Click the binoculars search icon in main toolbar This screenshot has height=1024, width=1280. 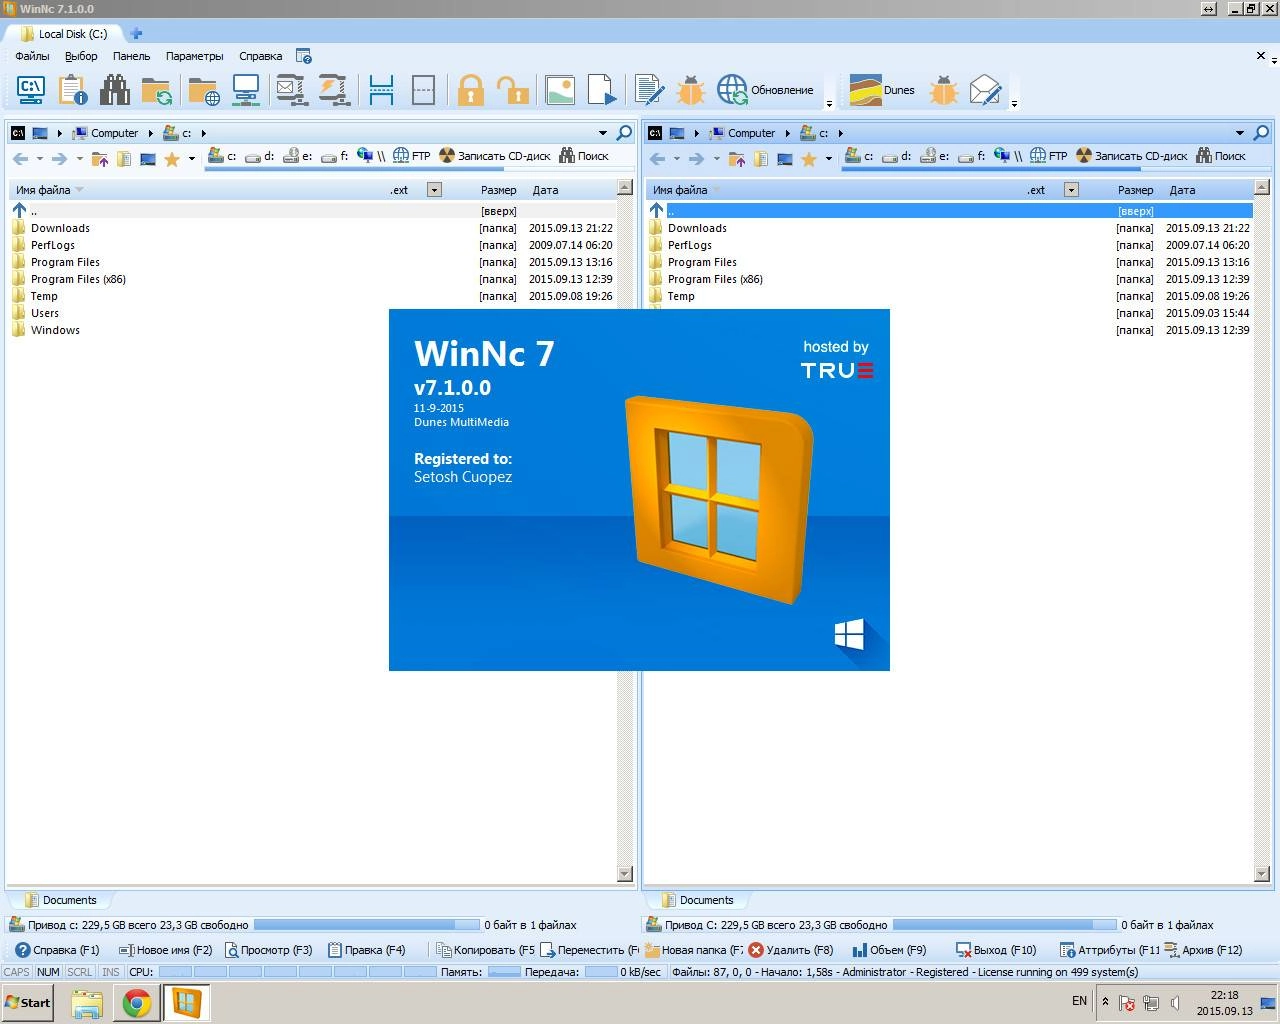115,90
